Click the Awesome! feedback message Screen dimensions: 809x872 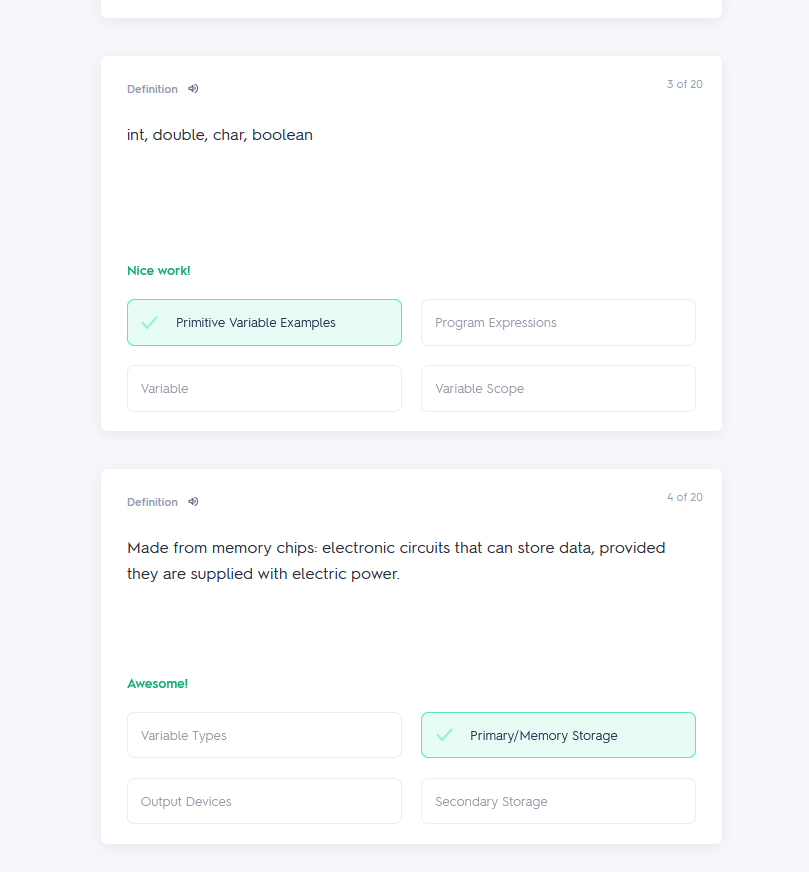click(x=157, y=683)
